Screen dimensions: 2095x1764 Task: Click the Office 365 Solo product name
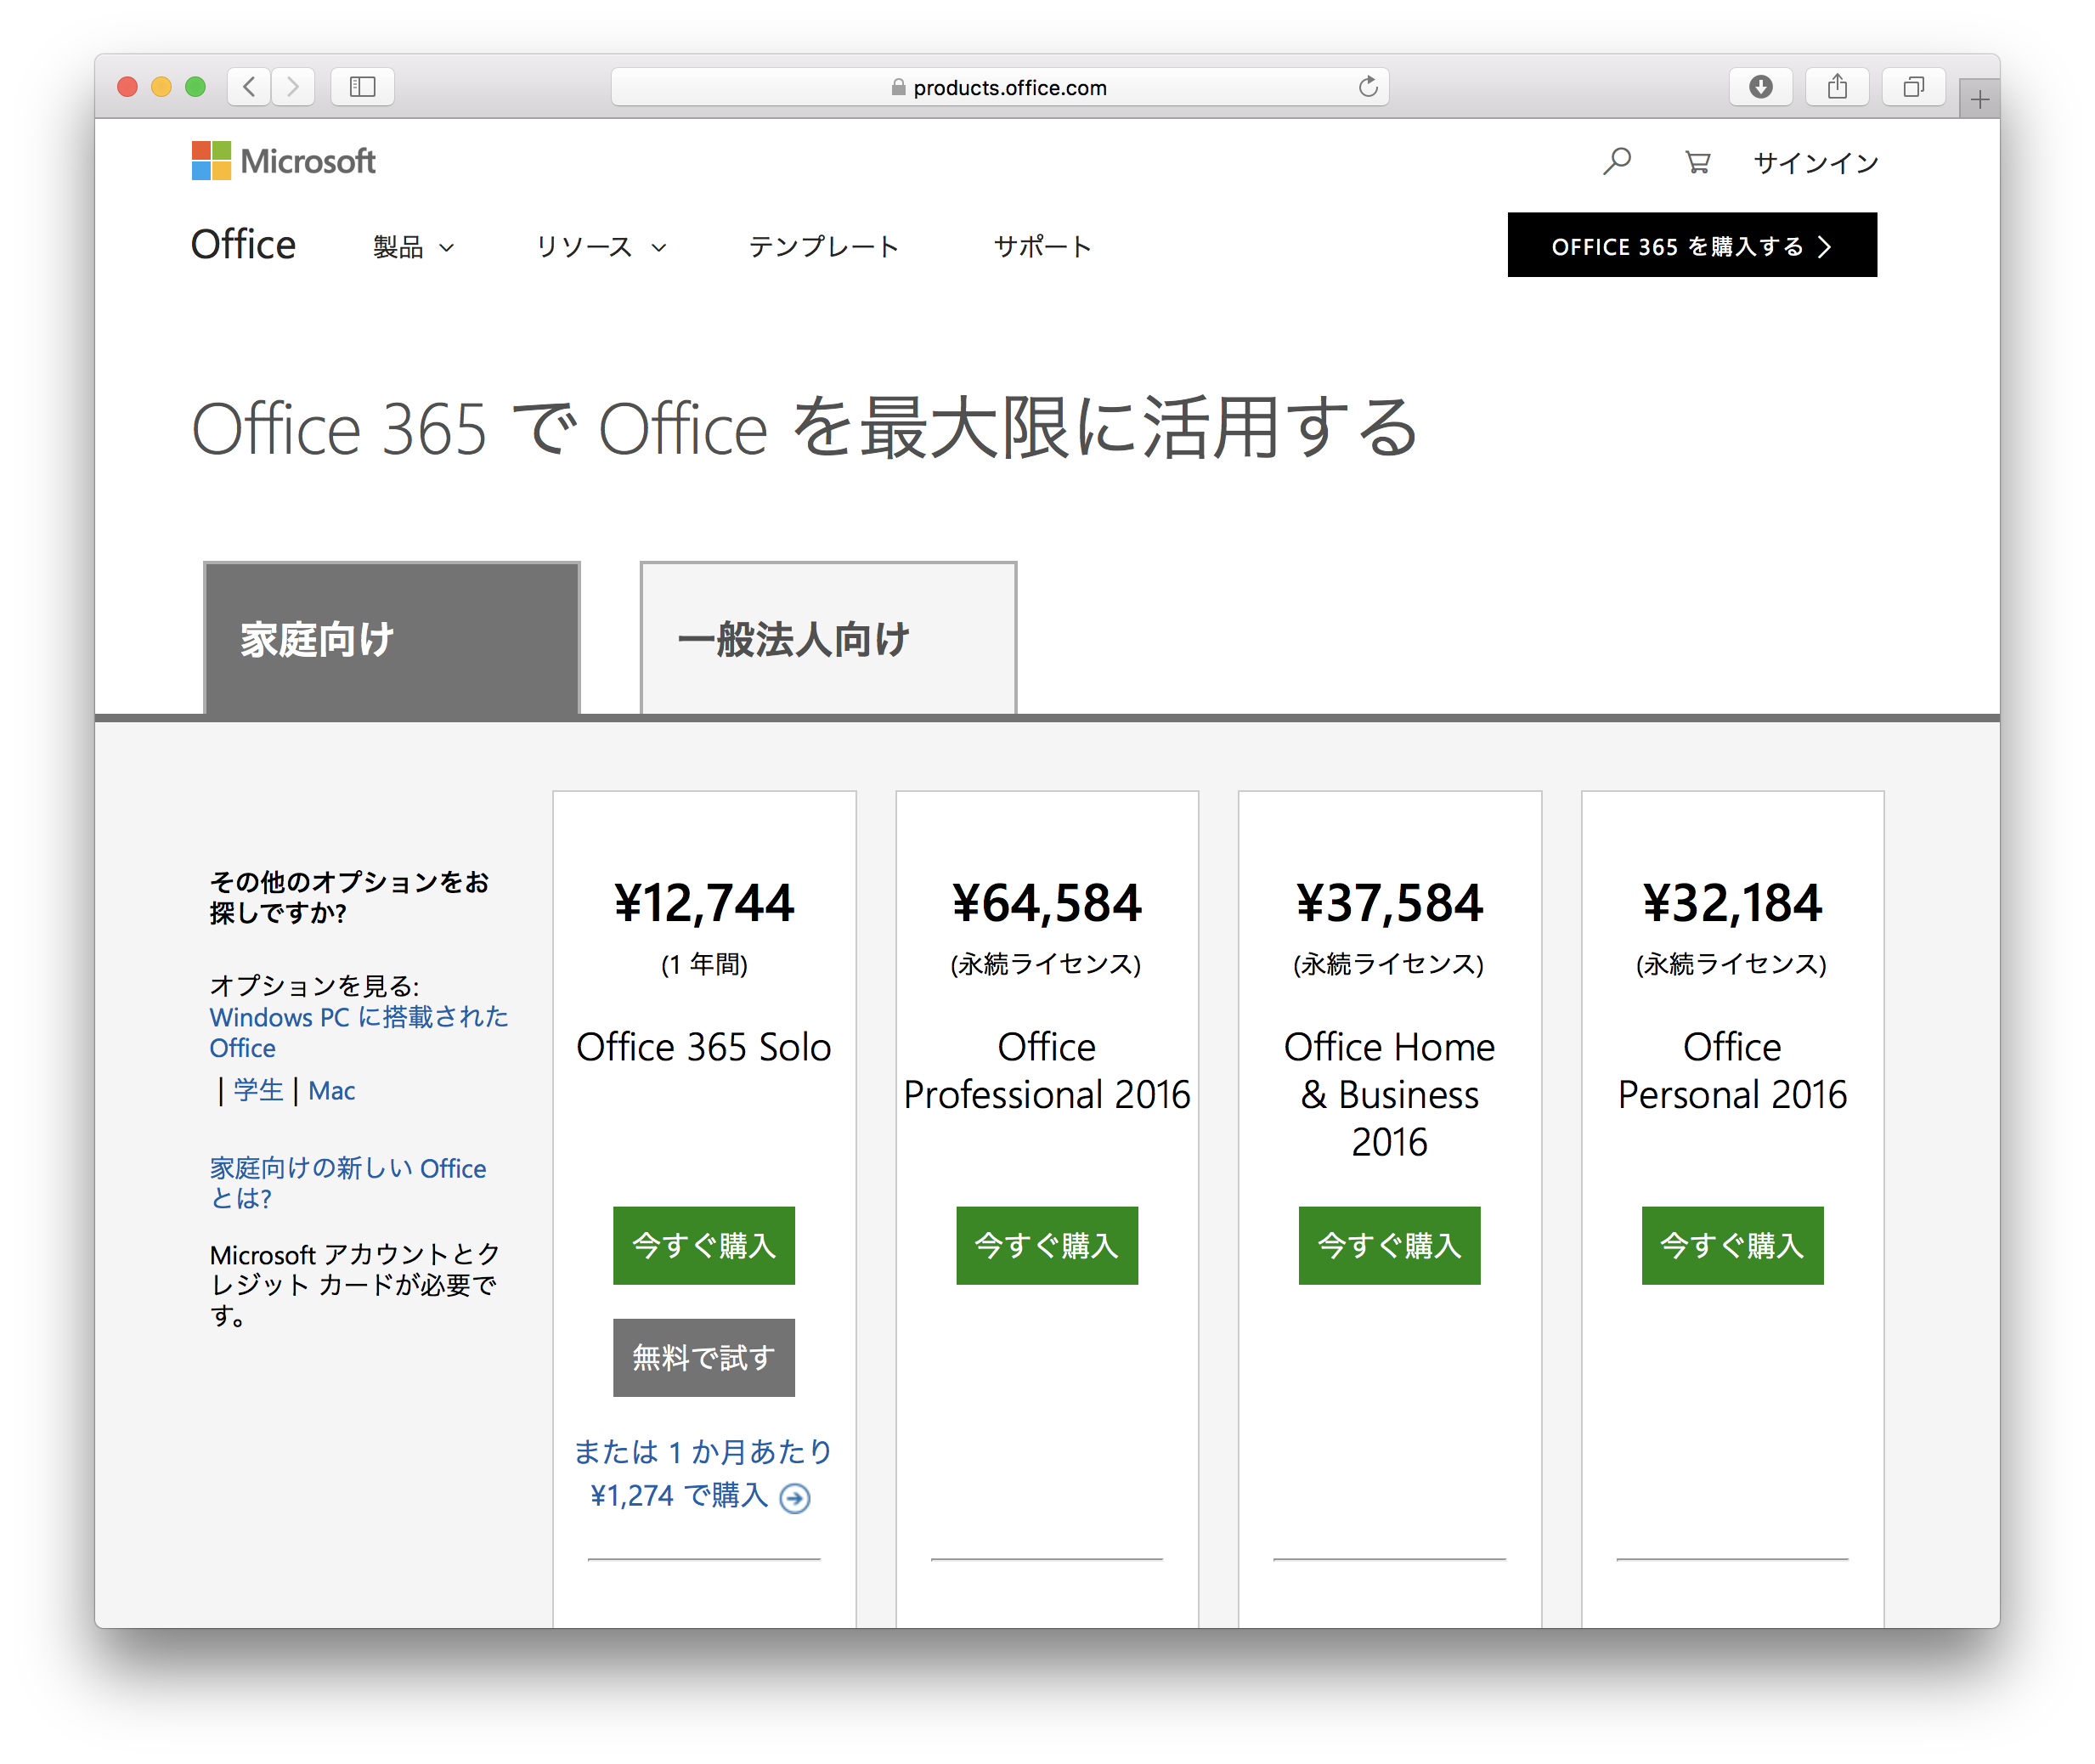pyautogui.click(x=704, y=1047)
